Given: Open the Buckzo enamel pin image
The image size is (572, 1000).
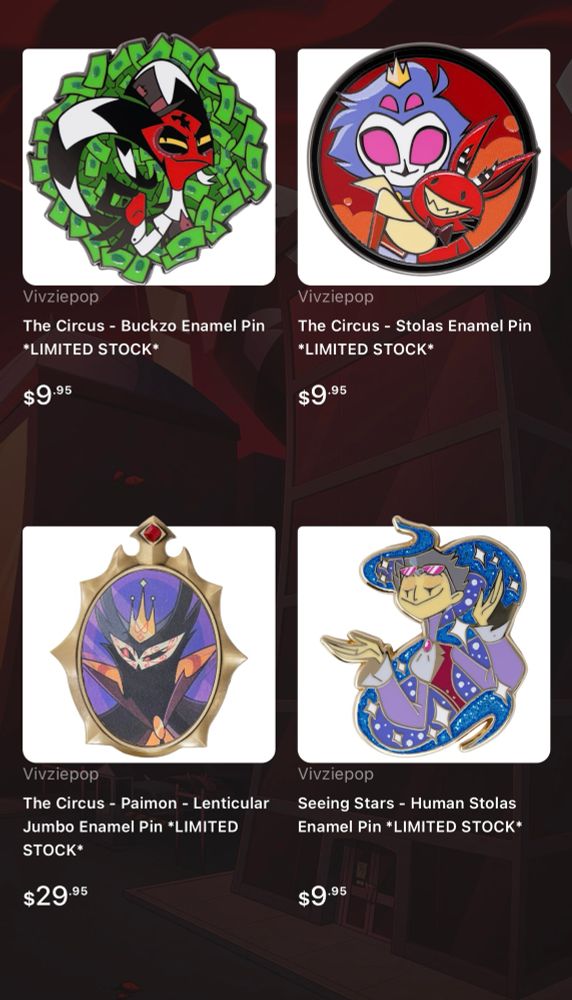Looking at the screenshot, I should tap(149, 166).
